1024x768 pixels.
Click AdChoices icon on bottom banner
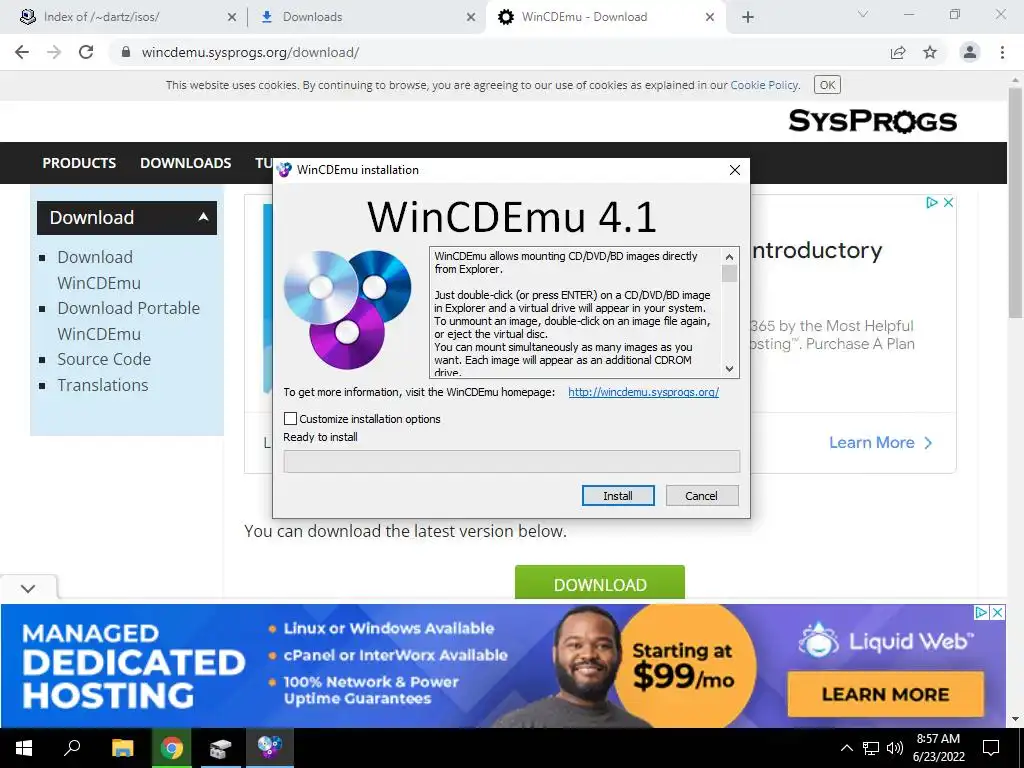pos(981,613)
